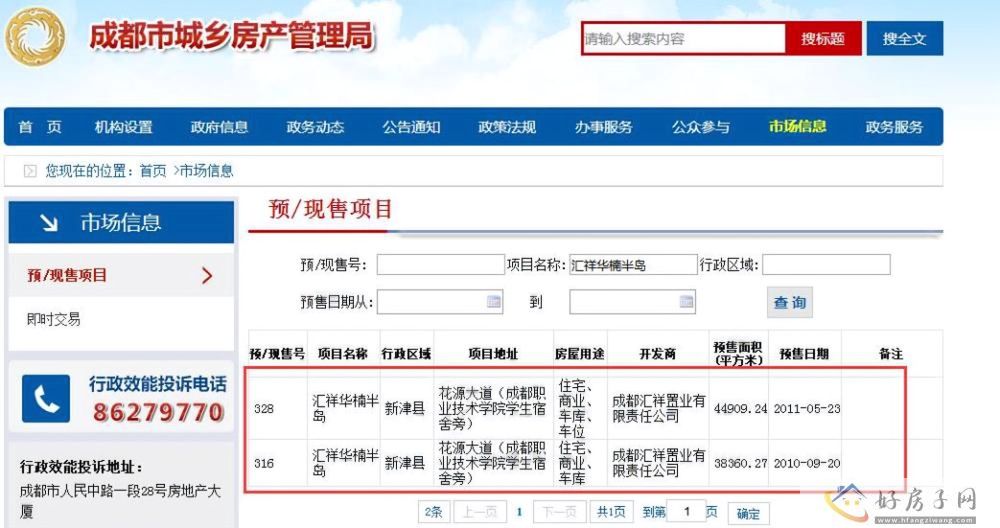This screenshot has height=528, width=1000.
Task: Click the breadcrumb location icon
Action: pos(30,171)
